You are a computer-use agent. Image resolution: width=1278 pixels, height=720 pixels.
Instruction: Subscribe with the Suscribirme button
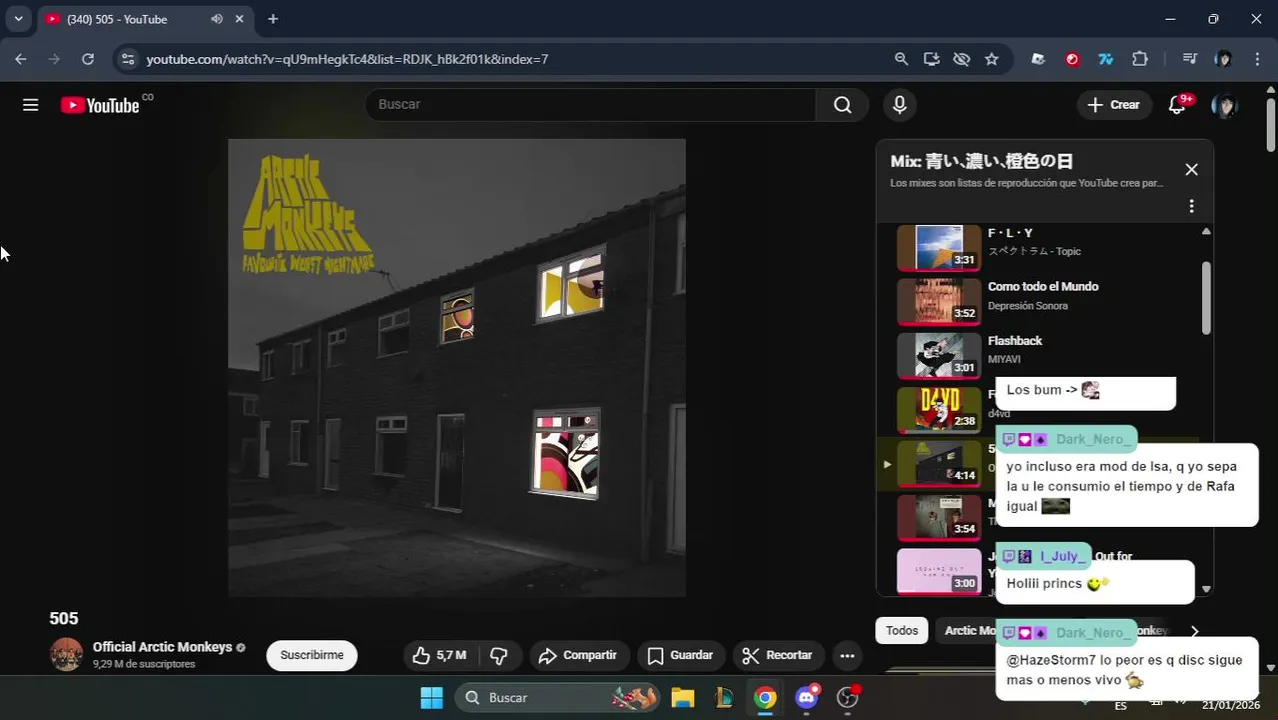[x=312, y=655]
